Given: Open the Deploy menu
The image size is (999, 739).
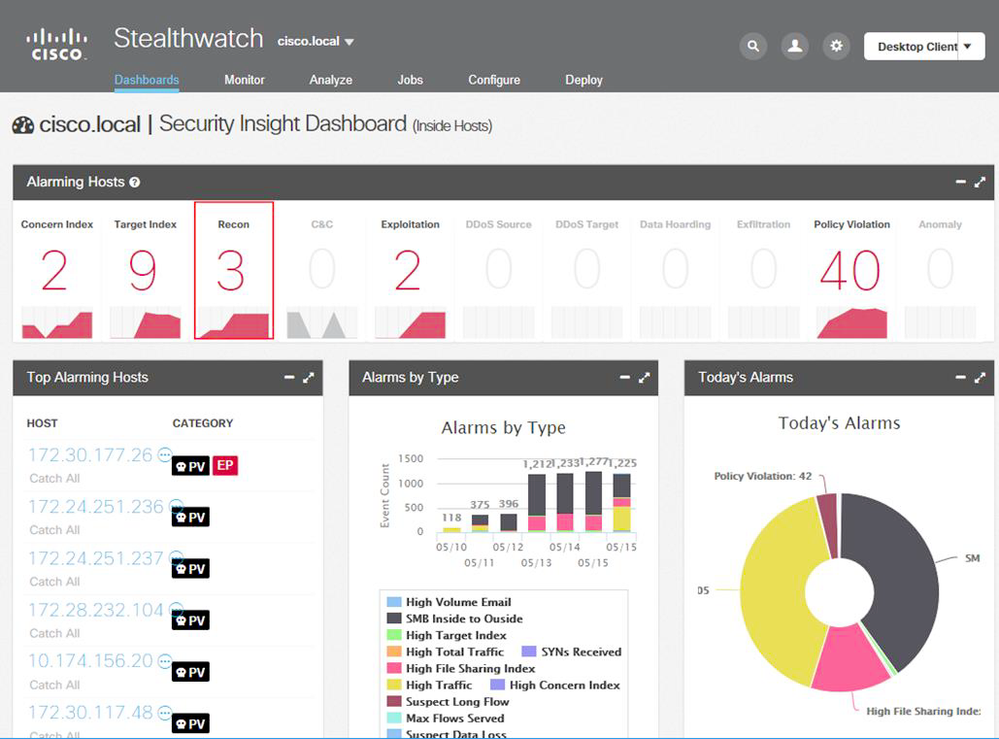Looking at the screenshot, I should pyautogui.click(x=584, y=80).
